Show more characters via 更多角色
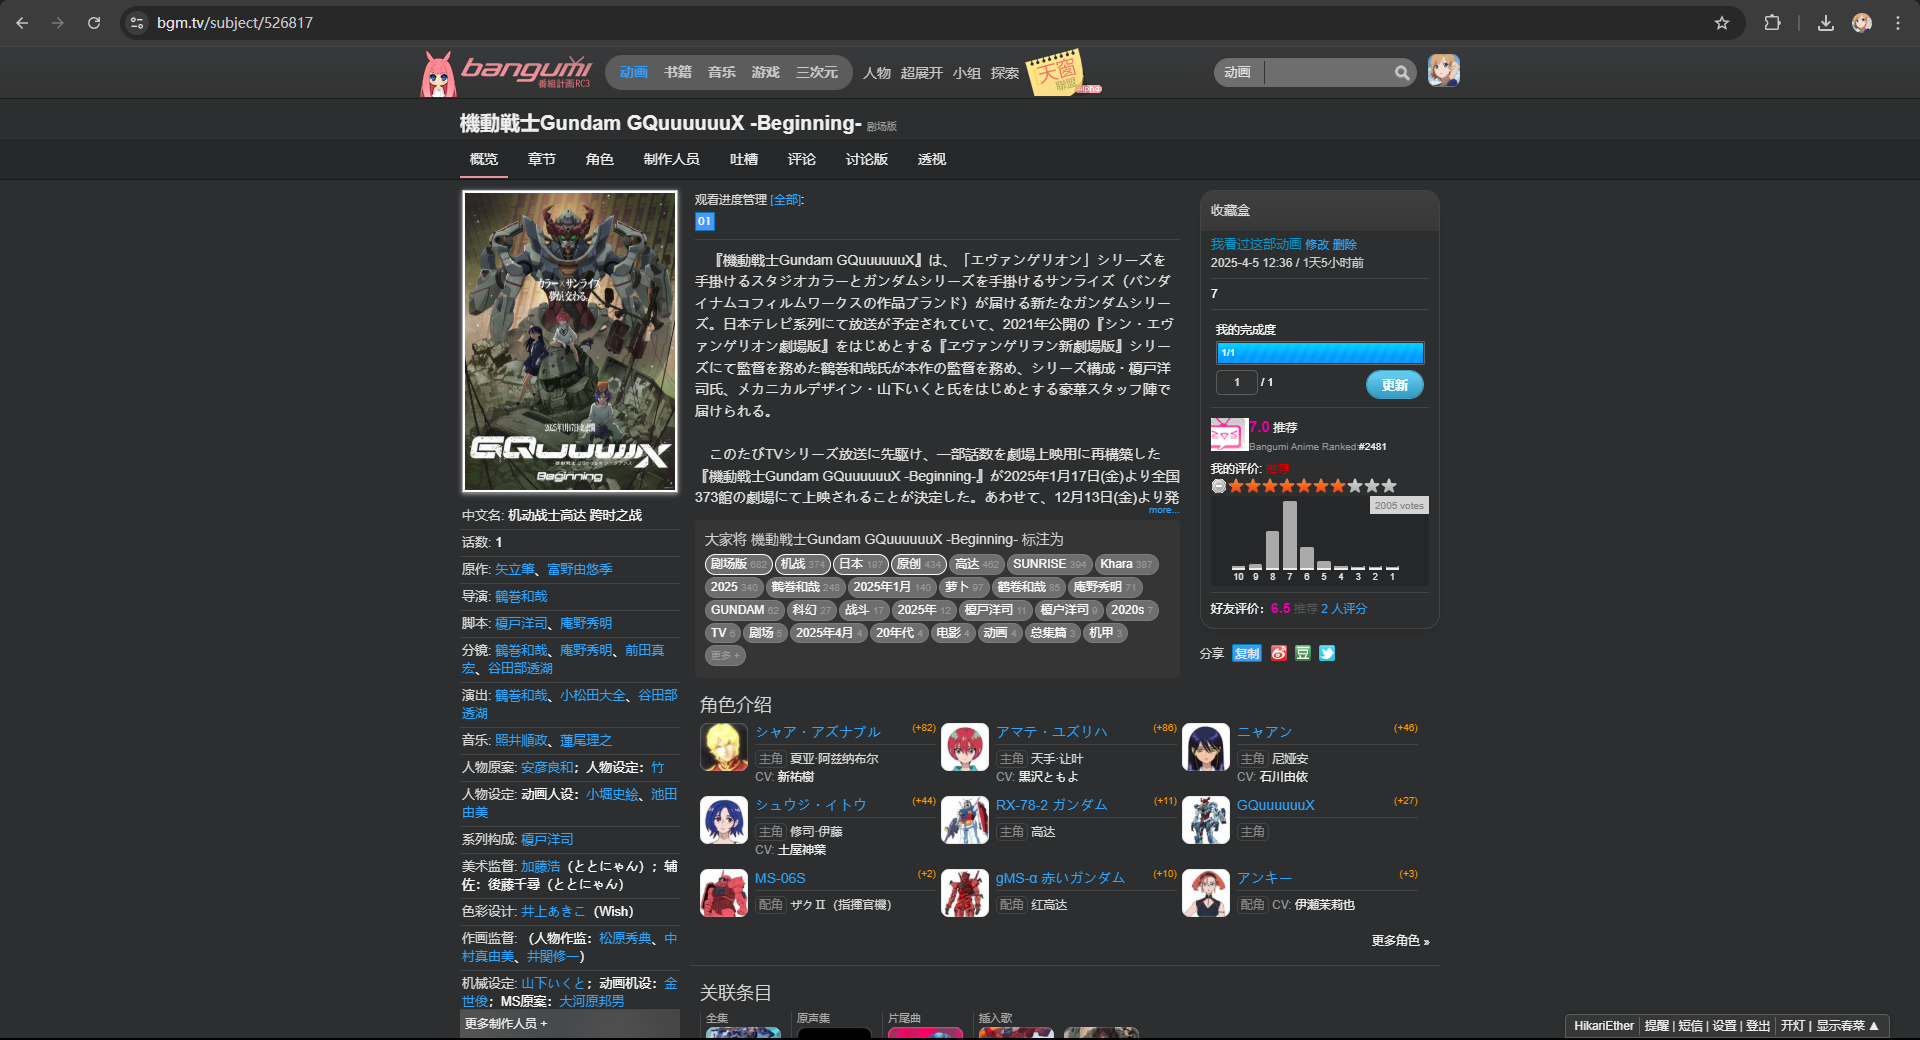Viewport: 1920px width, 1040px height. 1400,940
